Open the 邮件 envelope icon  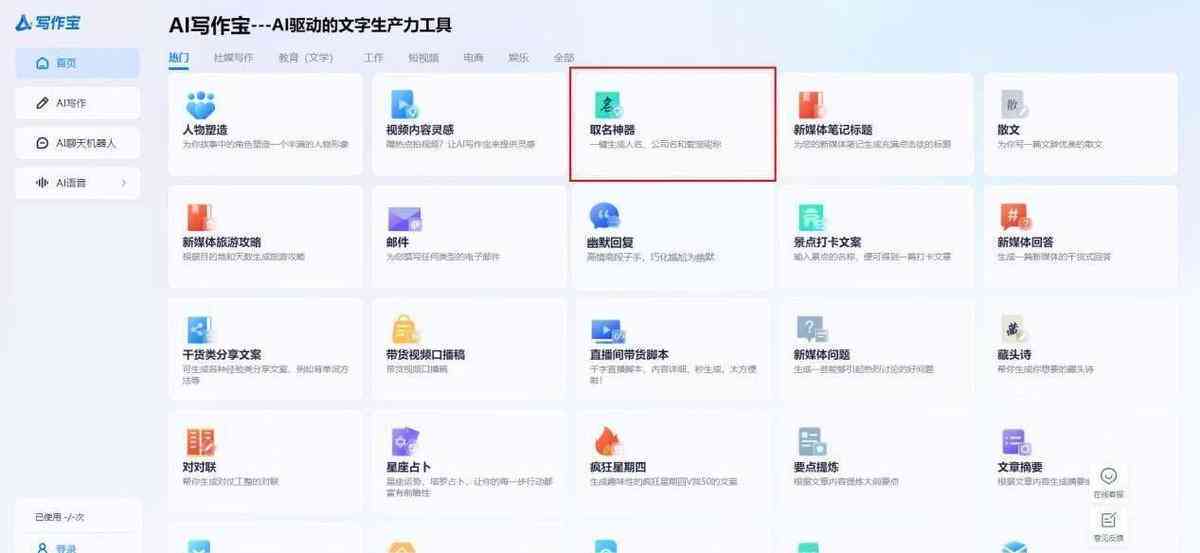[404, 217]
